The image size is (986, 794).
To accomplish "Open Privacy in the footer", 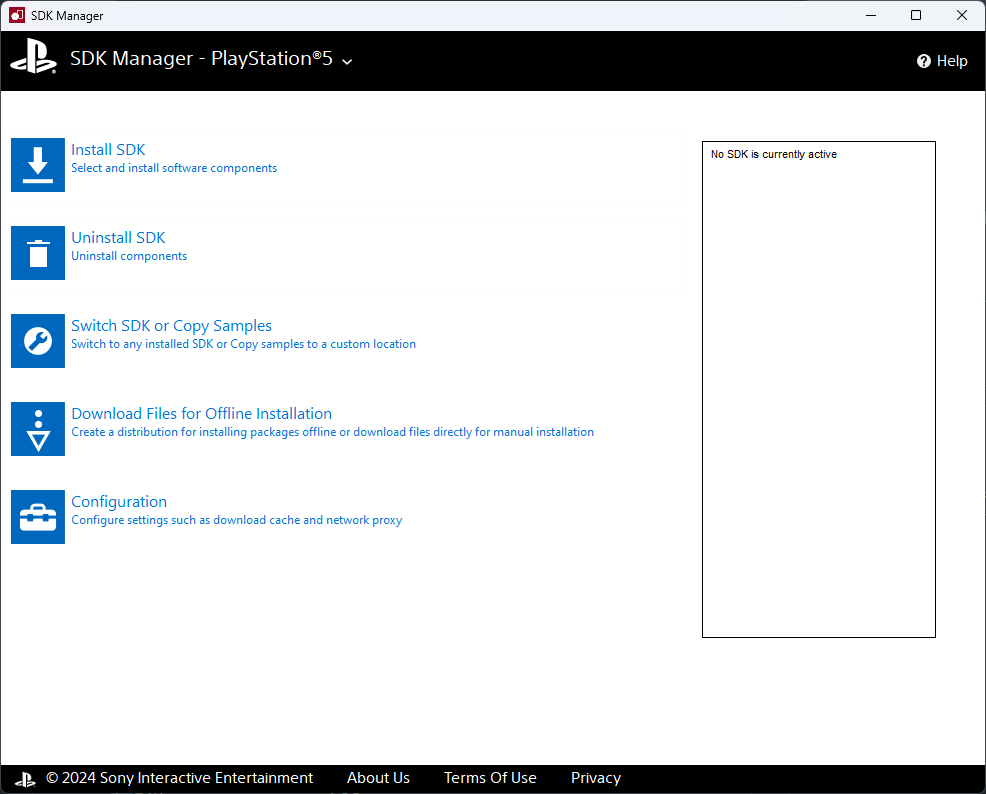I will [596, 778].
